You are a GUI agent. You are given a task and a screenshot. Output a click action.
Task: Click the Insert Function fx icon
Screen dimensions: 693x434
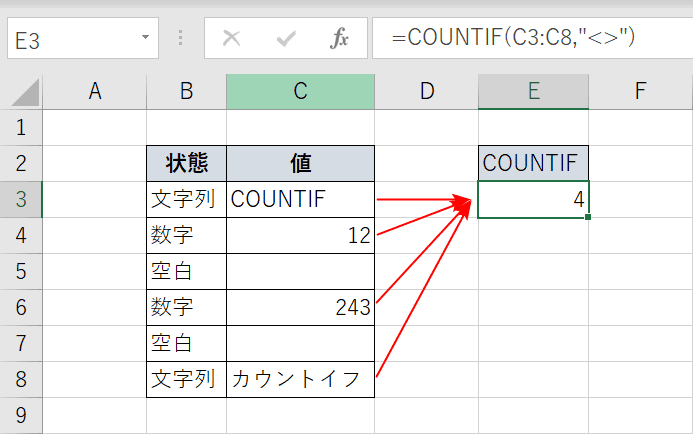[x=339, y=38]
